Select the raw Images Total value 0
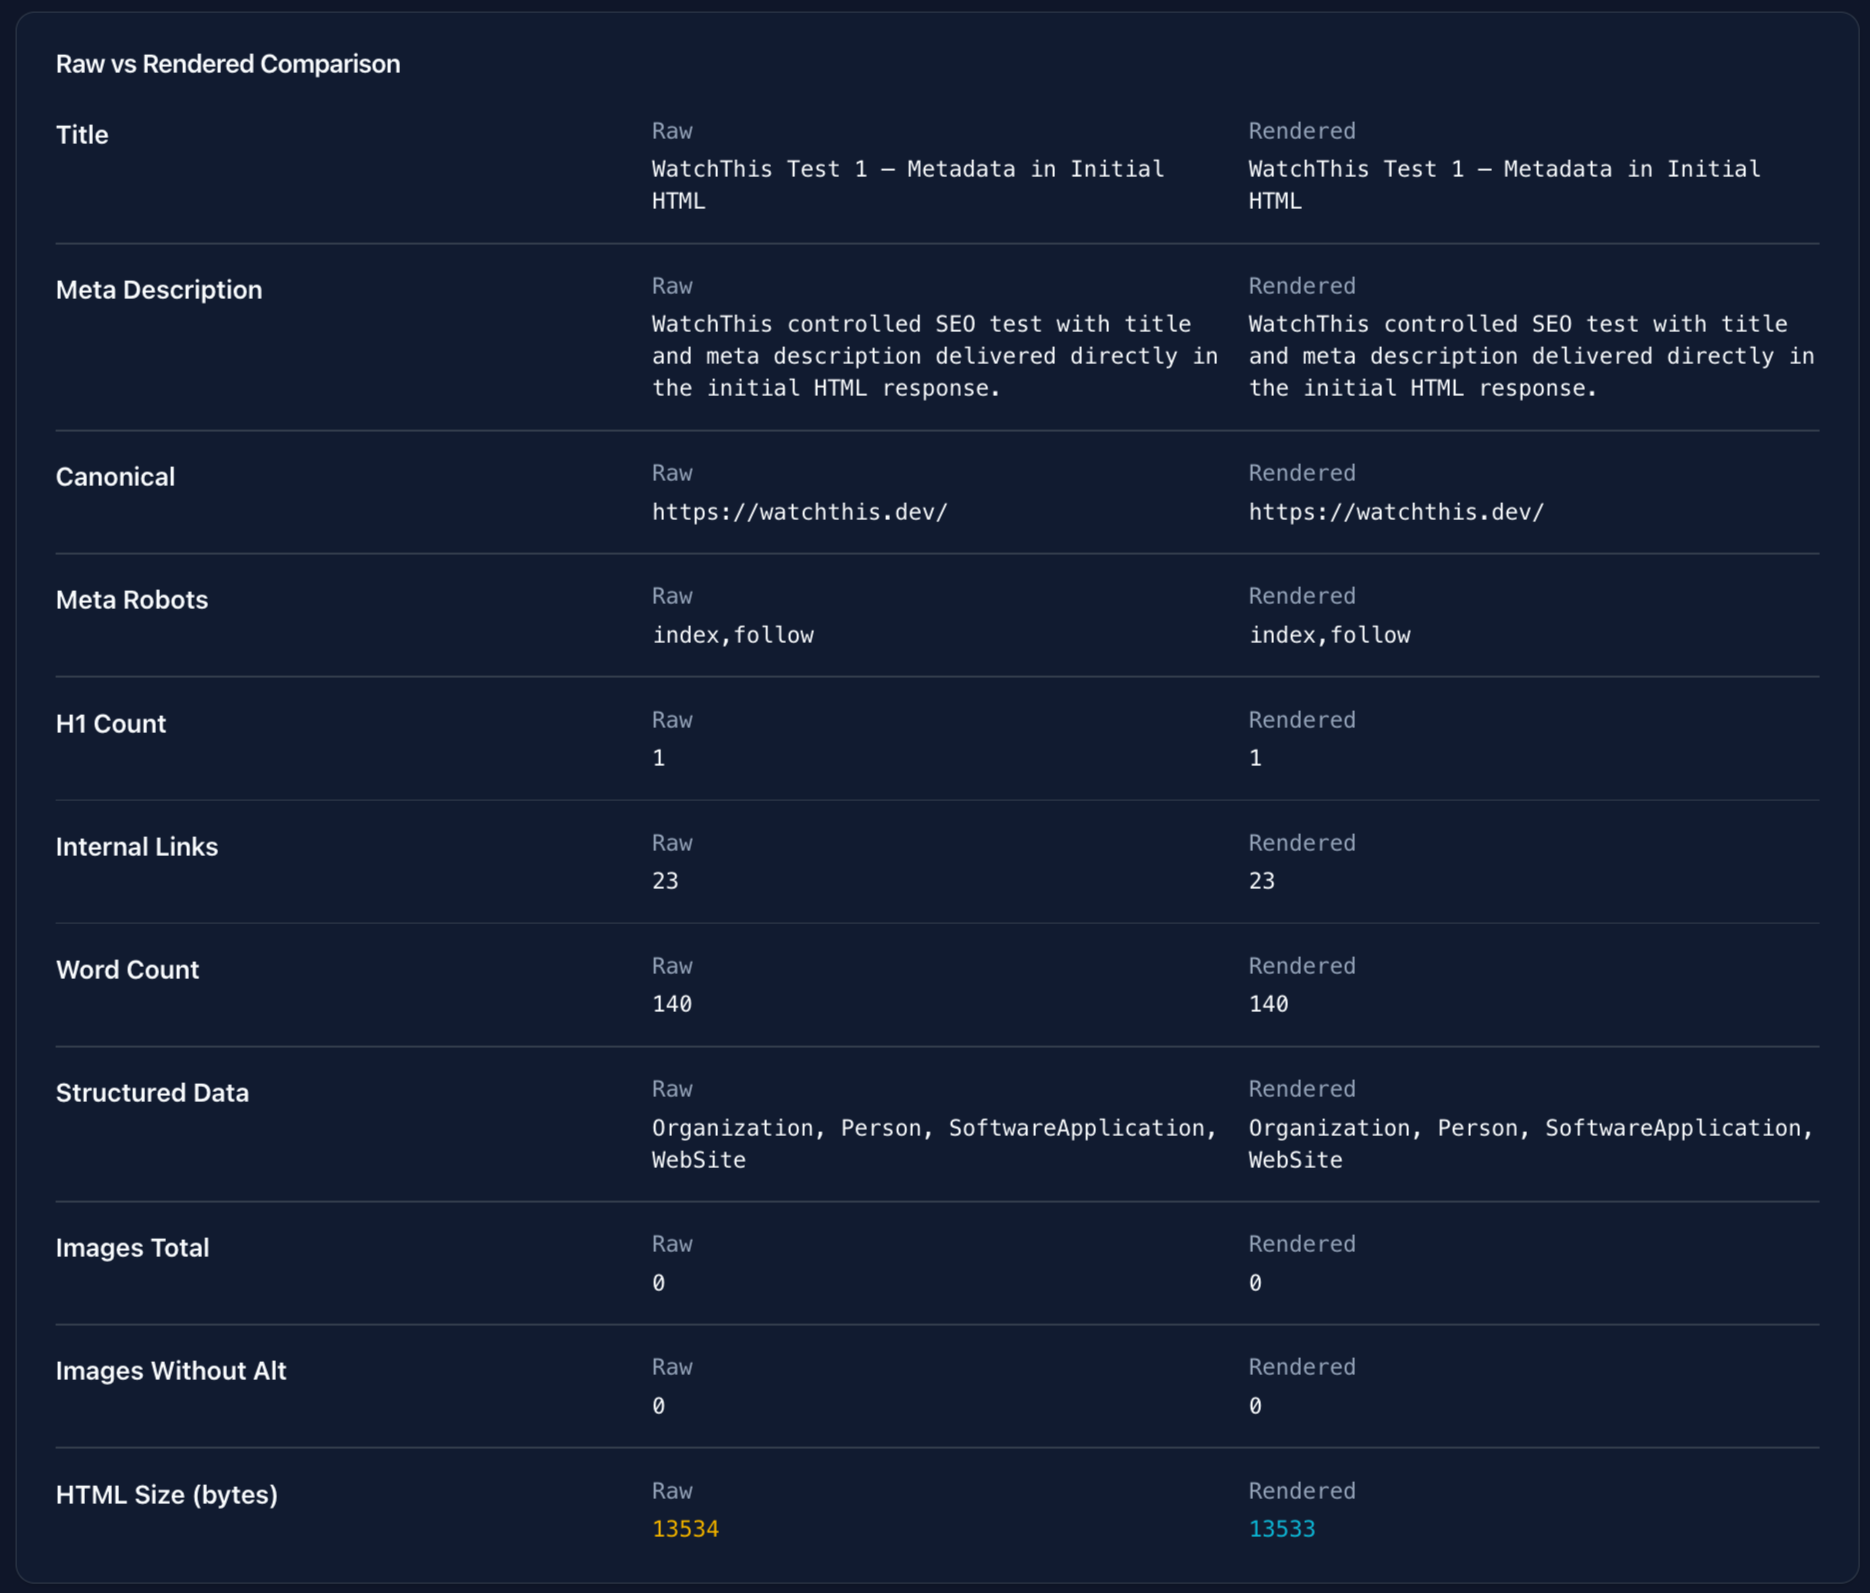 pyautogui.click(x=659, y=1283)
